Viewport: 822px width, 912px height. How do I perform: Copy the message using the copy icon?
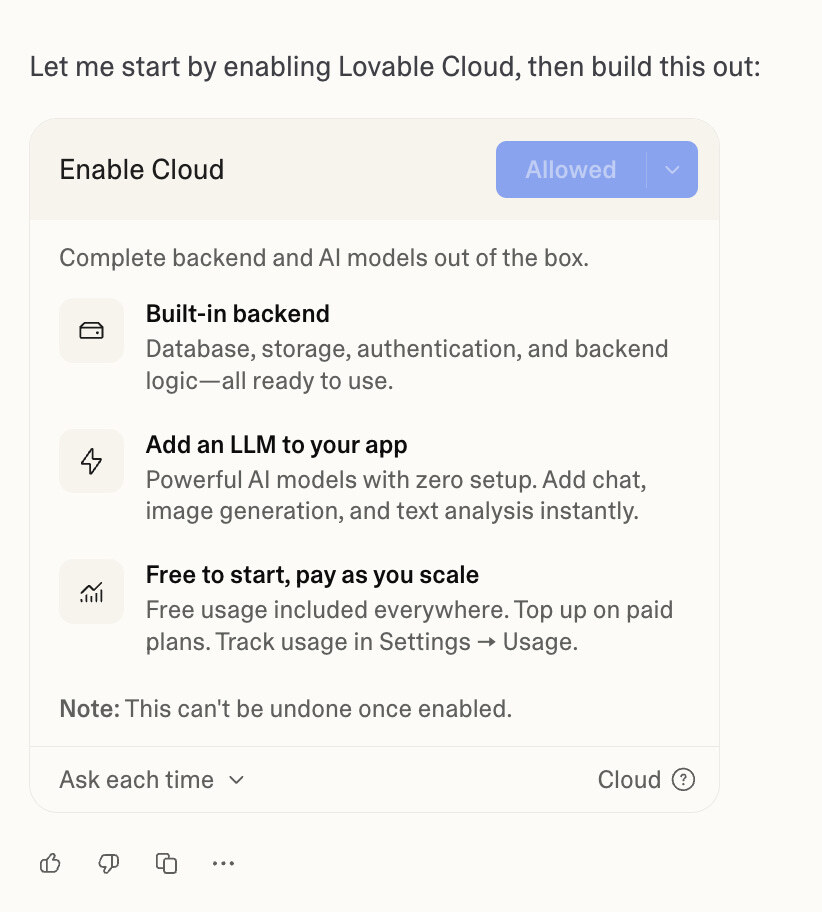(166, 862)
